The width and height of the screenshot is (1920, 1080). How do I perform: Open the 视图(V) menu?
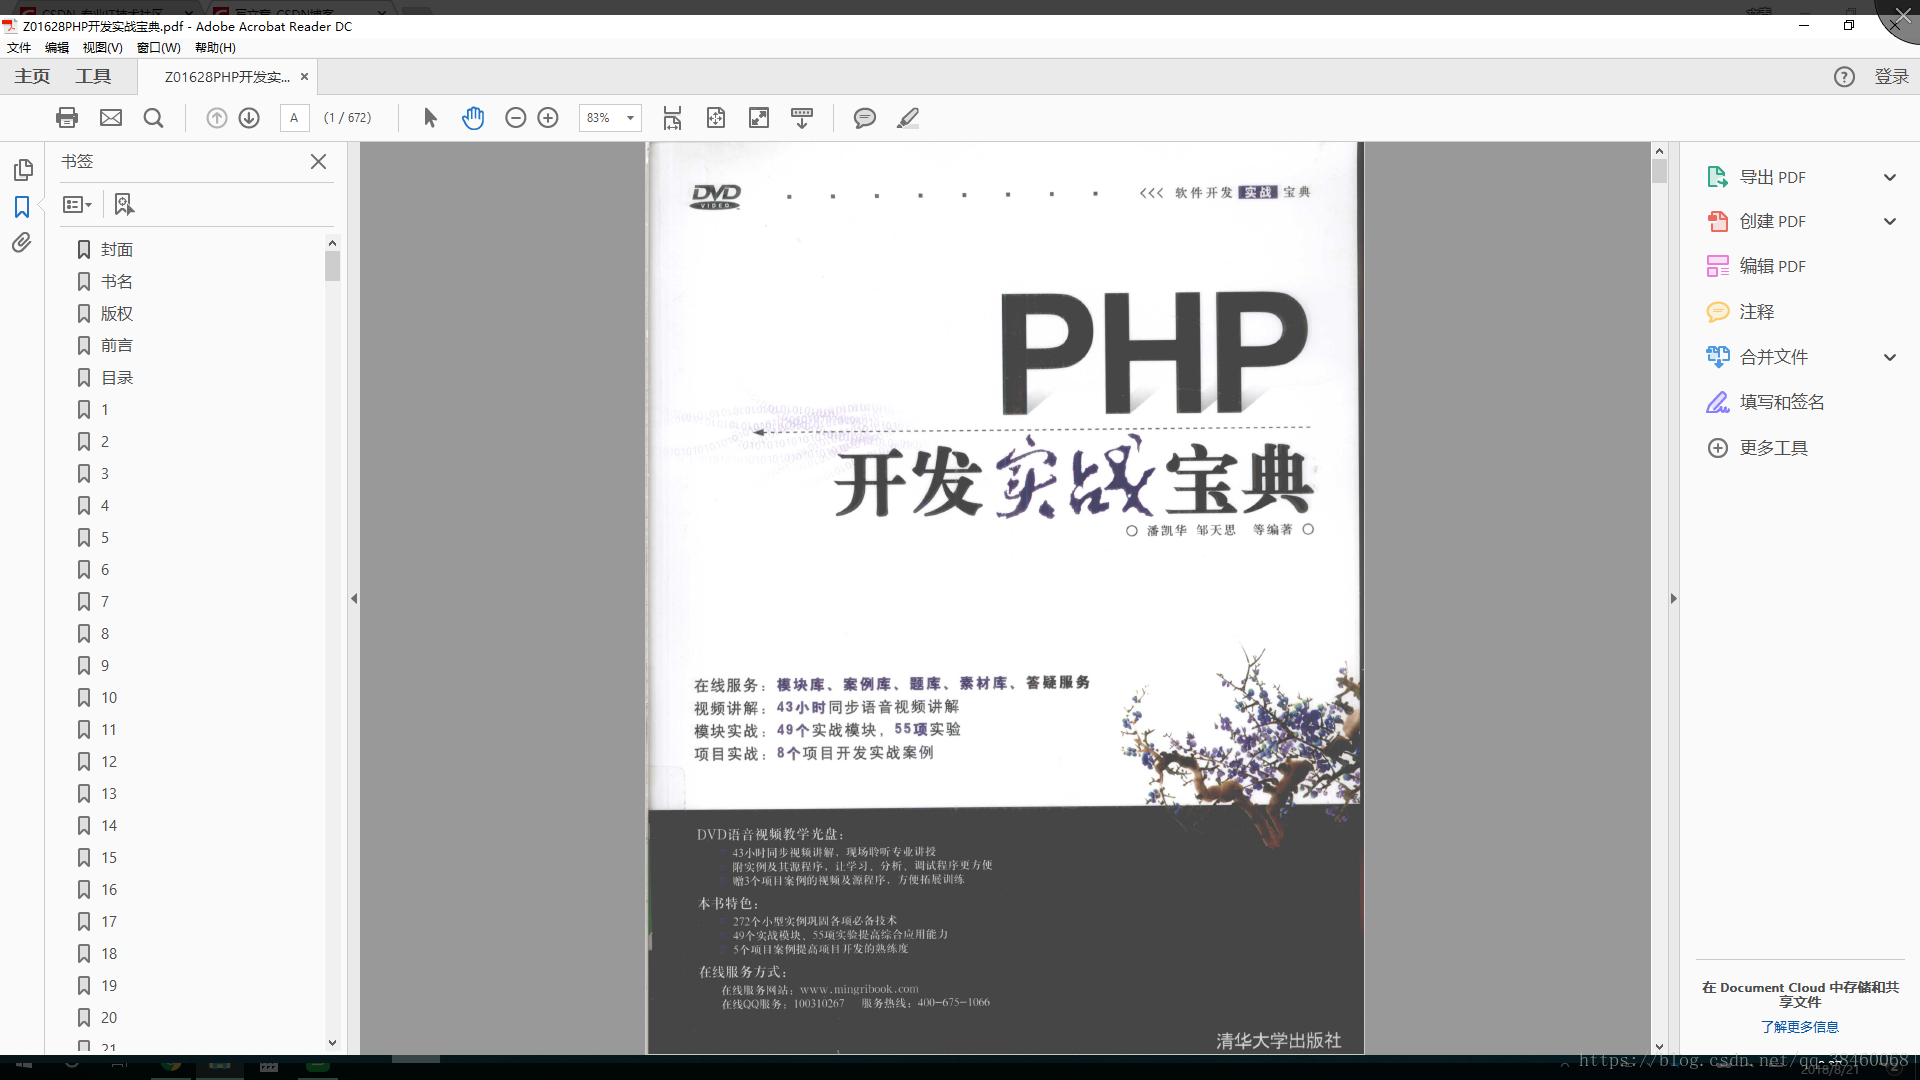[102, 47]
